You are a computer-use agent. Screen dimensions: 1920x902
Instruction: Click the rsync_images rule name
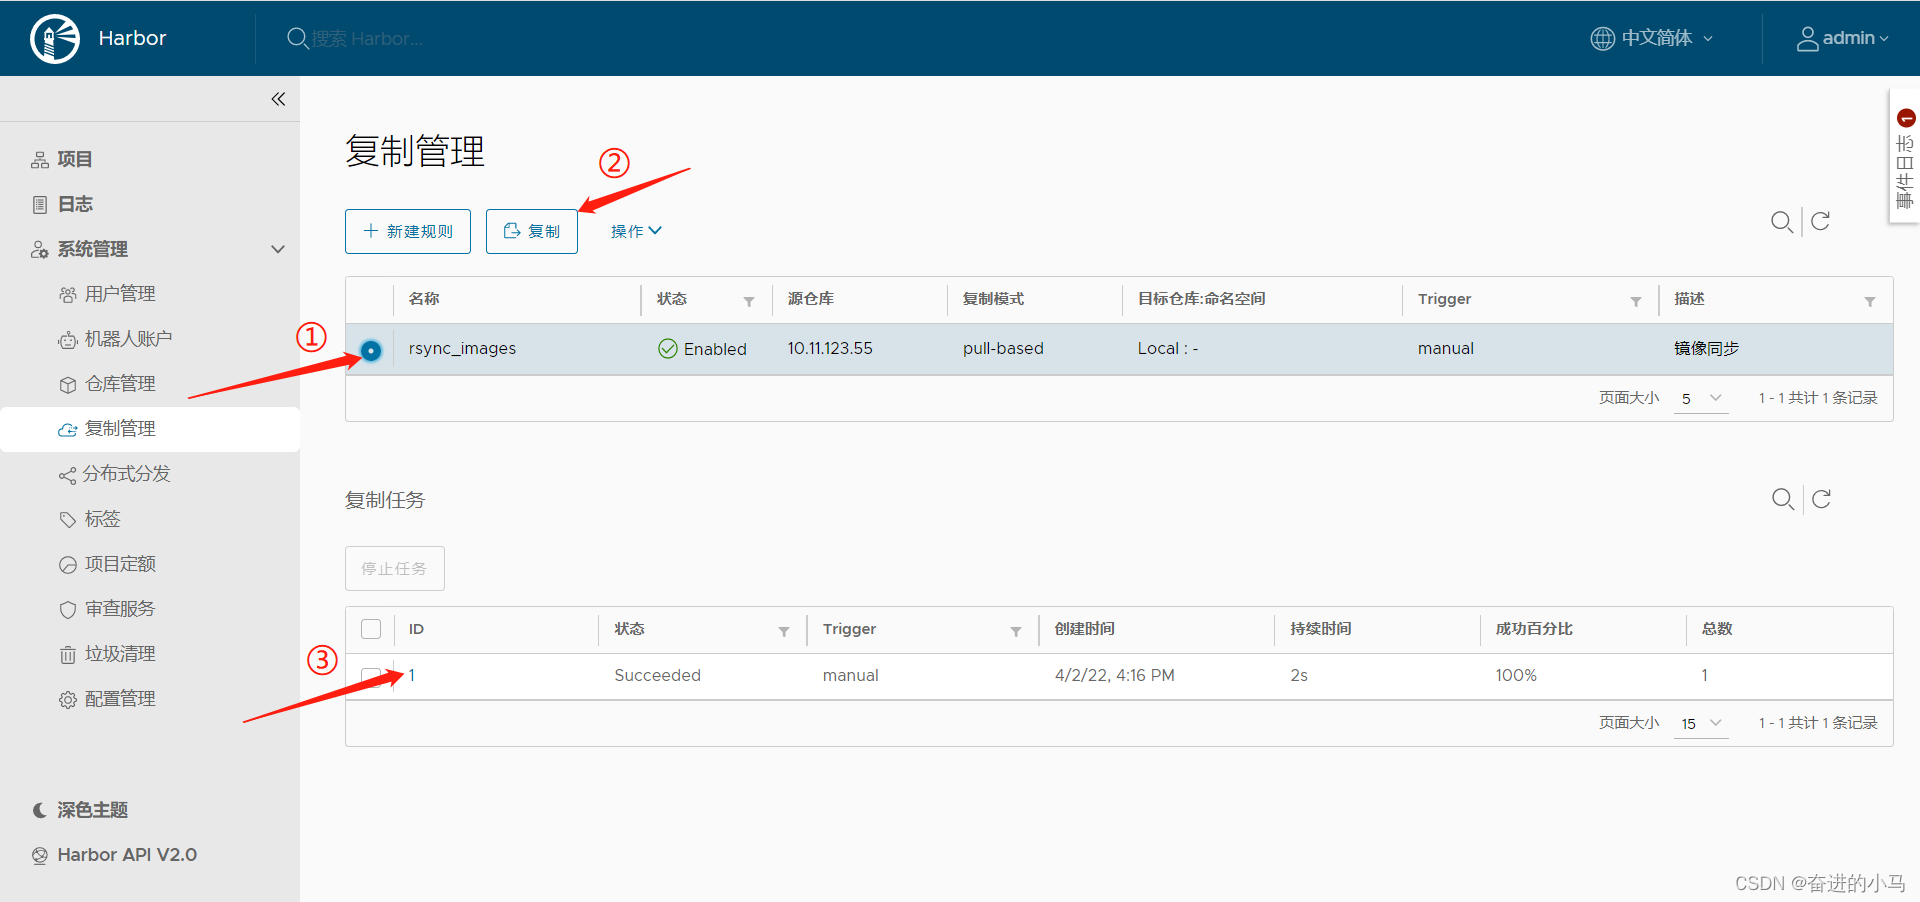(x=462, y=348)
